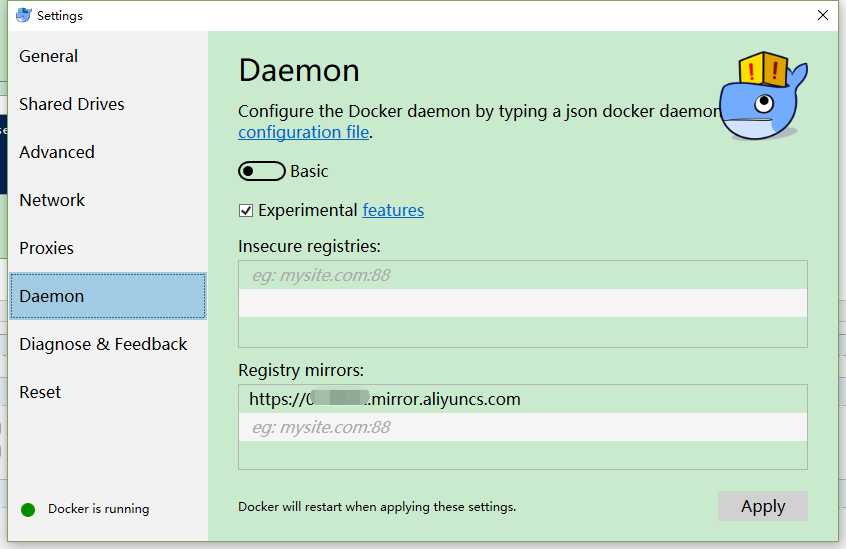
Task: Click the Docker icon in title bar
Action: point(24,15)
